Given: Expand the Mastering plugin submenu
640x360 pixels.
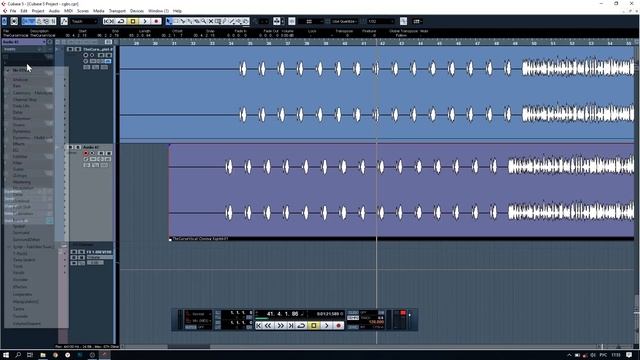Looking at the screenshot, I should click(35, 182).
